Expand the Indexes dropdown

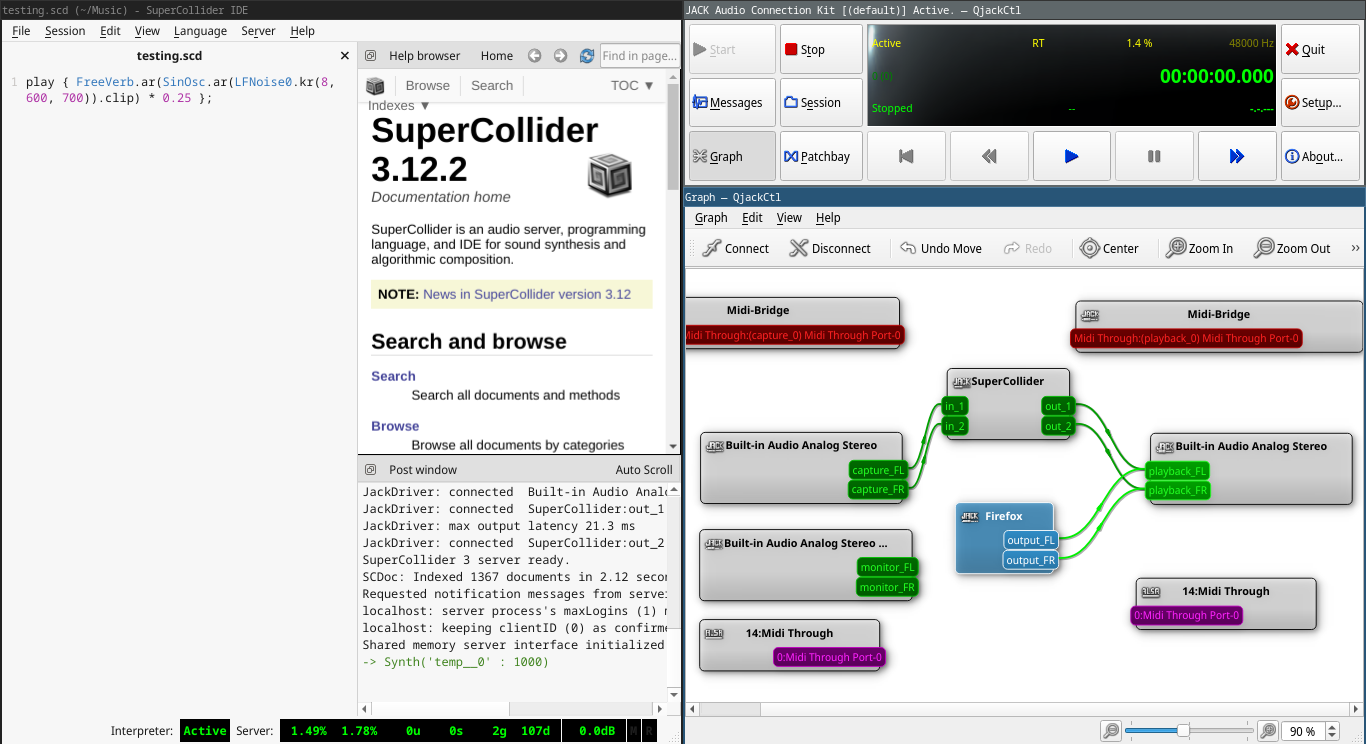pyautogui.click(x=398, y=105)
